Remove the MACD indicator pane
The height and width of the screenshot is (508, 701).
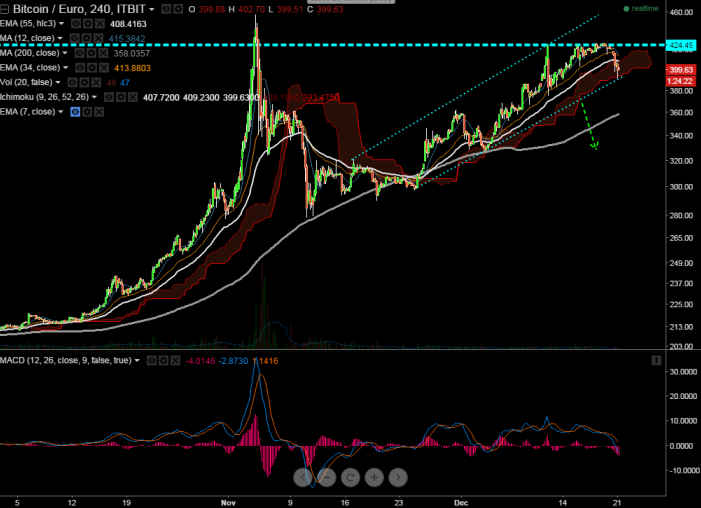click(x=175, y=360)
